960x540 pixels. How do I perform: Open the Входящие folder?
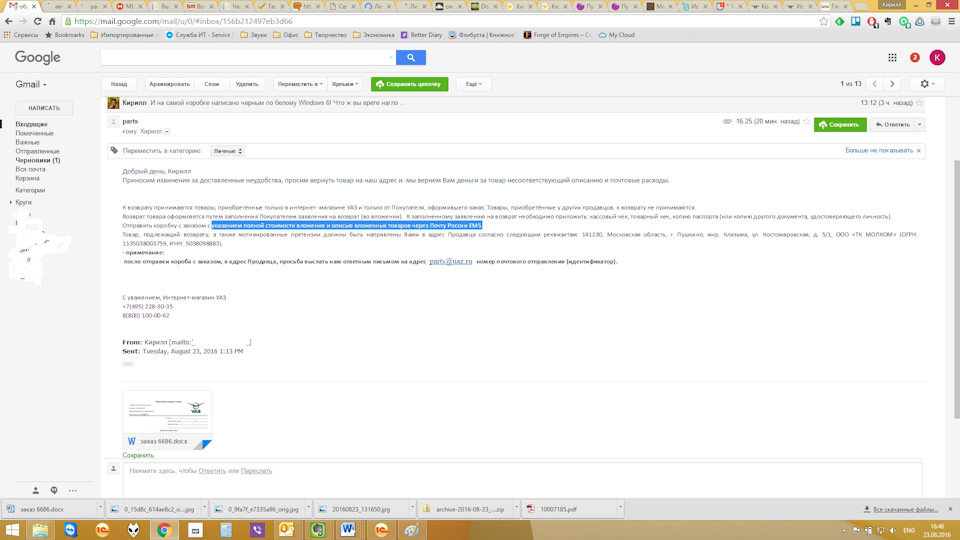point(31,124)
